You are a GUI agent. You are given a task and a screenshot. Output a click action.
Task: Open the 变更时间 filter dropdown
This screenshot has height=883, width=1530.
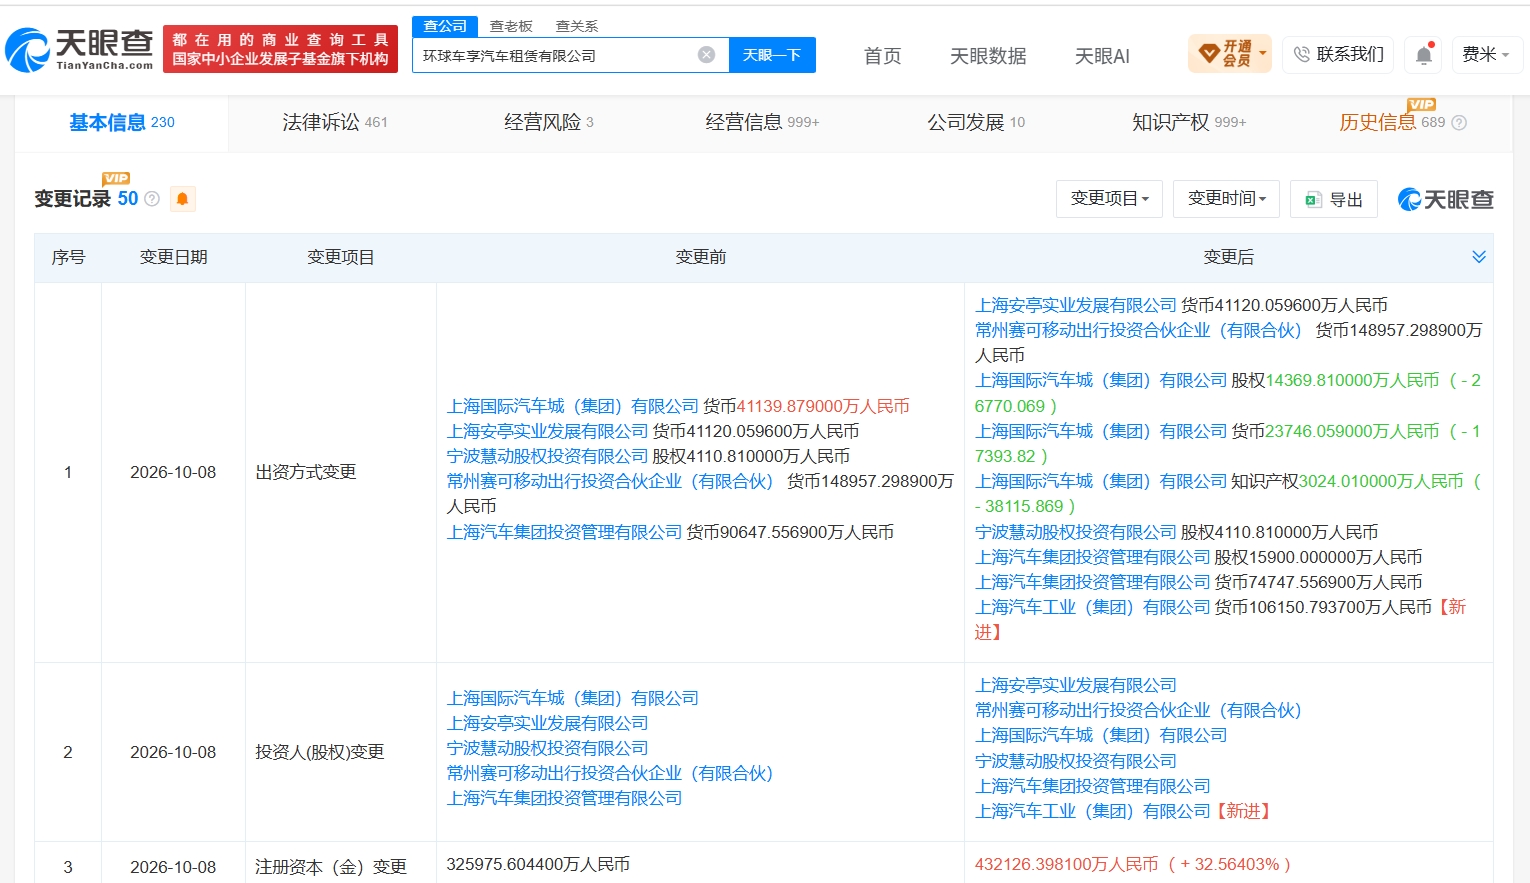[x=1227, y=199]
